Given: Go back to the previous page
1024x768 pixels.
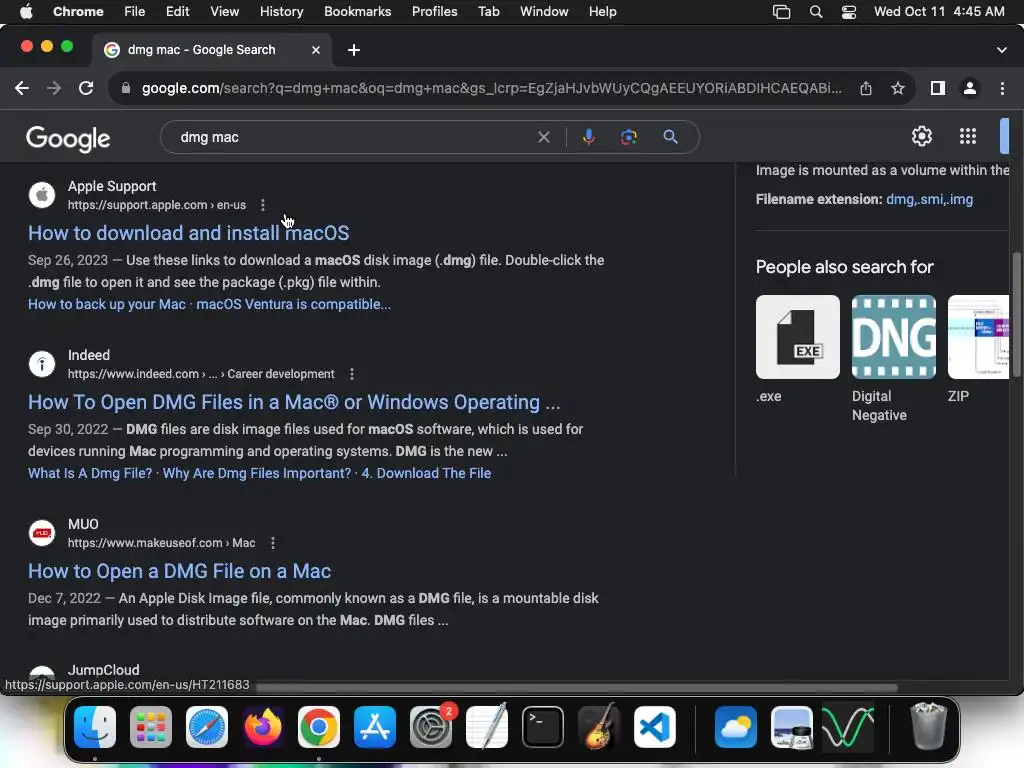Looking at the screenshot, I should 22,88.
